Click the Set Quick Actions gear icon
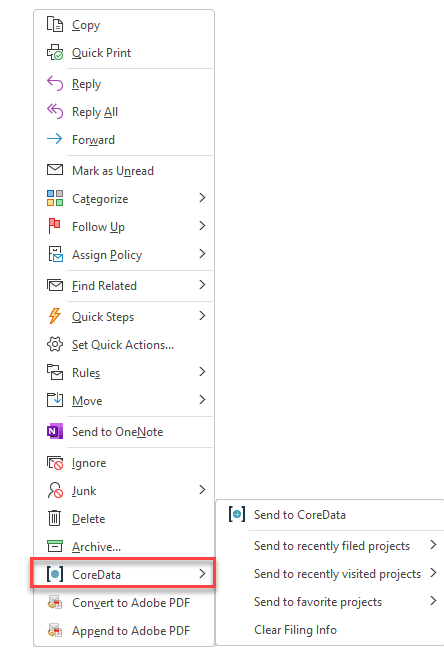The image size is (444, 659). (55, 344)
